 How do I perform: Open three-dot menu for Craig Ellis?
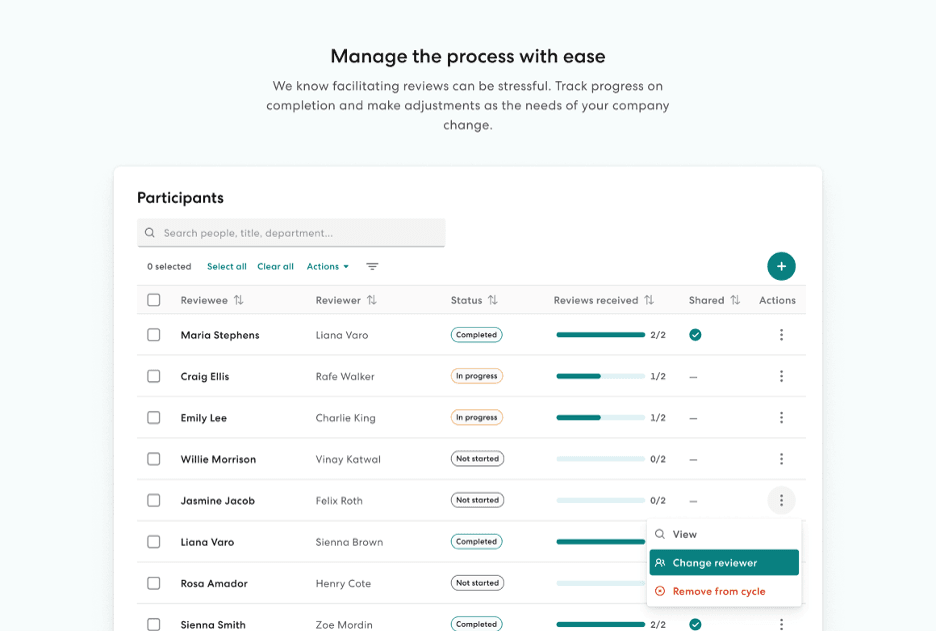(x=781, y=377)
